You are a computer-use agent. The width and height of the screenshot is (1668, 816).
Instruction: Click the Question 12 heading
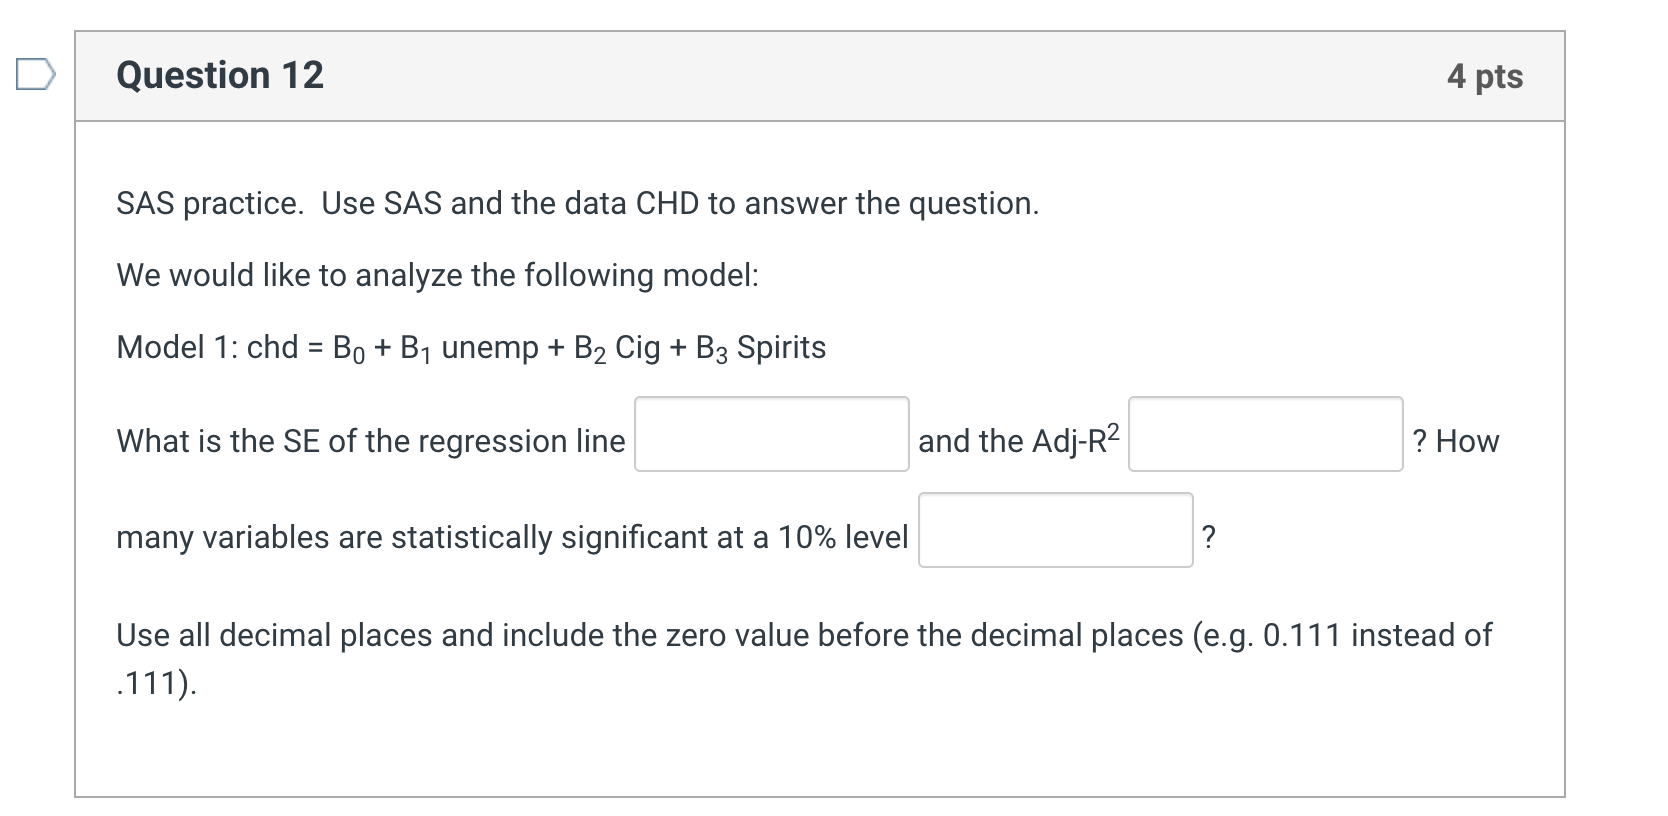[220, 75]
